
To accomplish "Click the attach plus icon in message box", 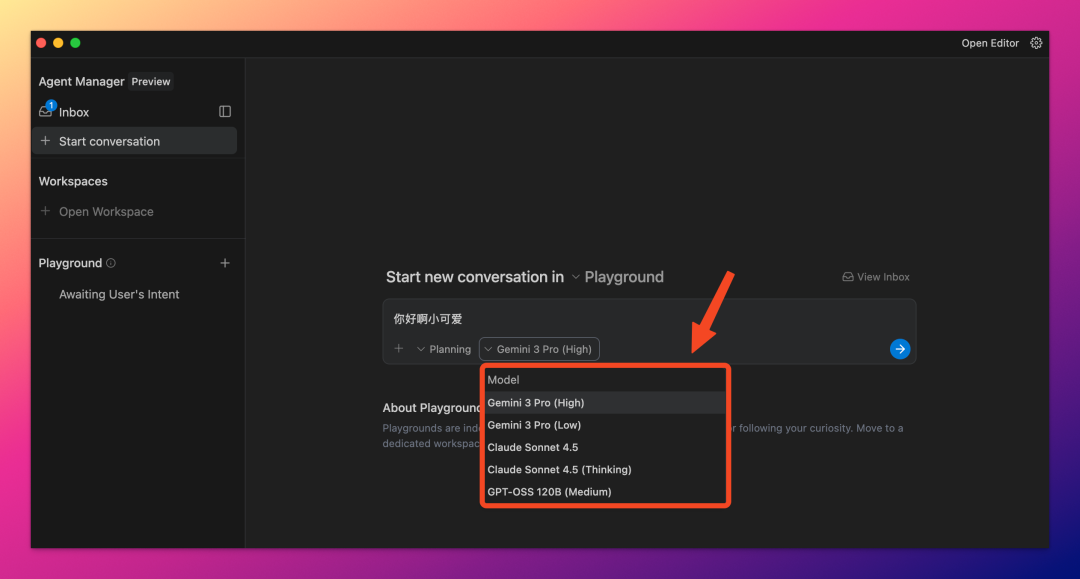I will coord(398,348).
